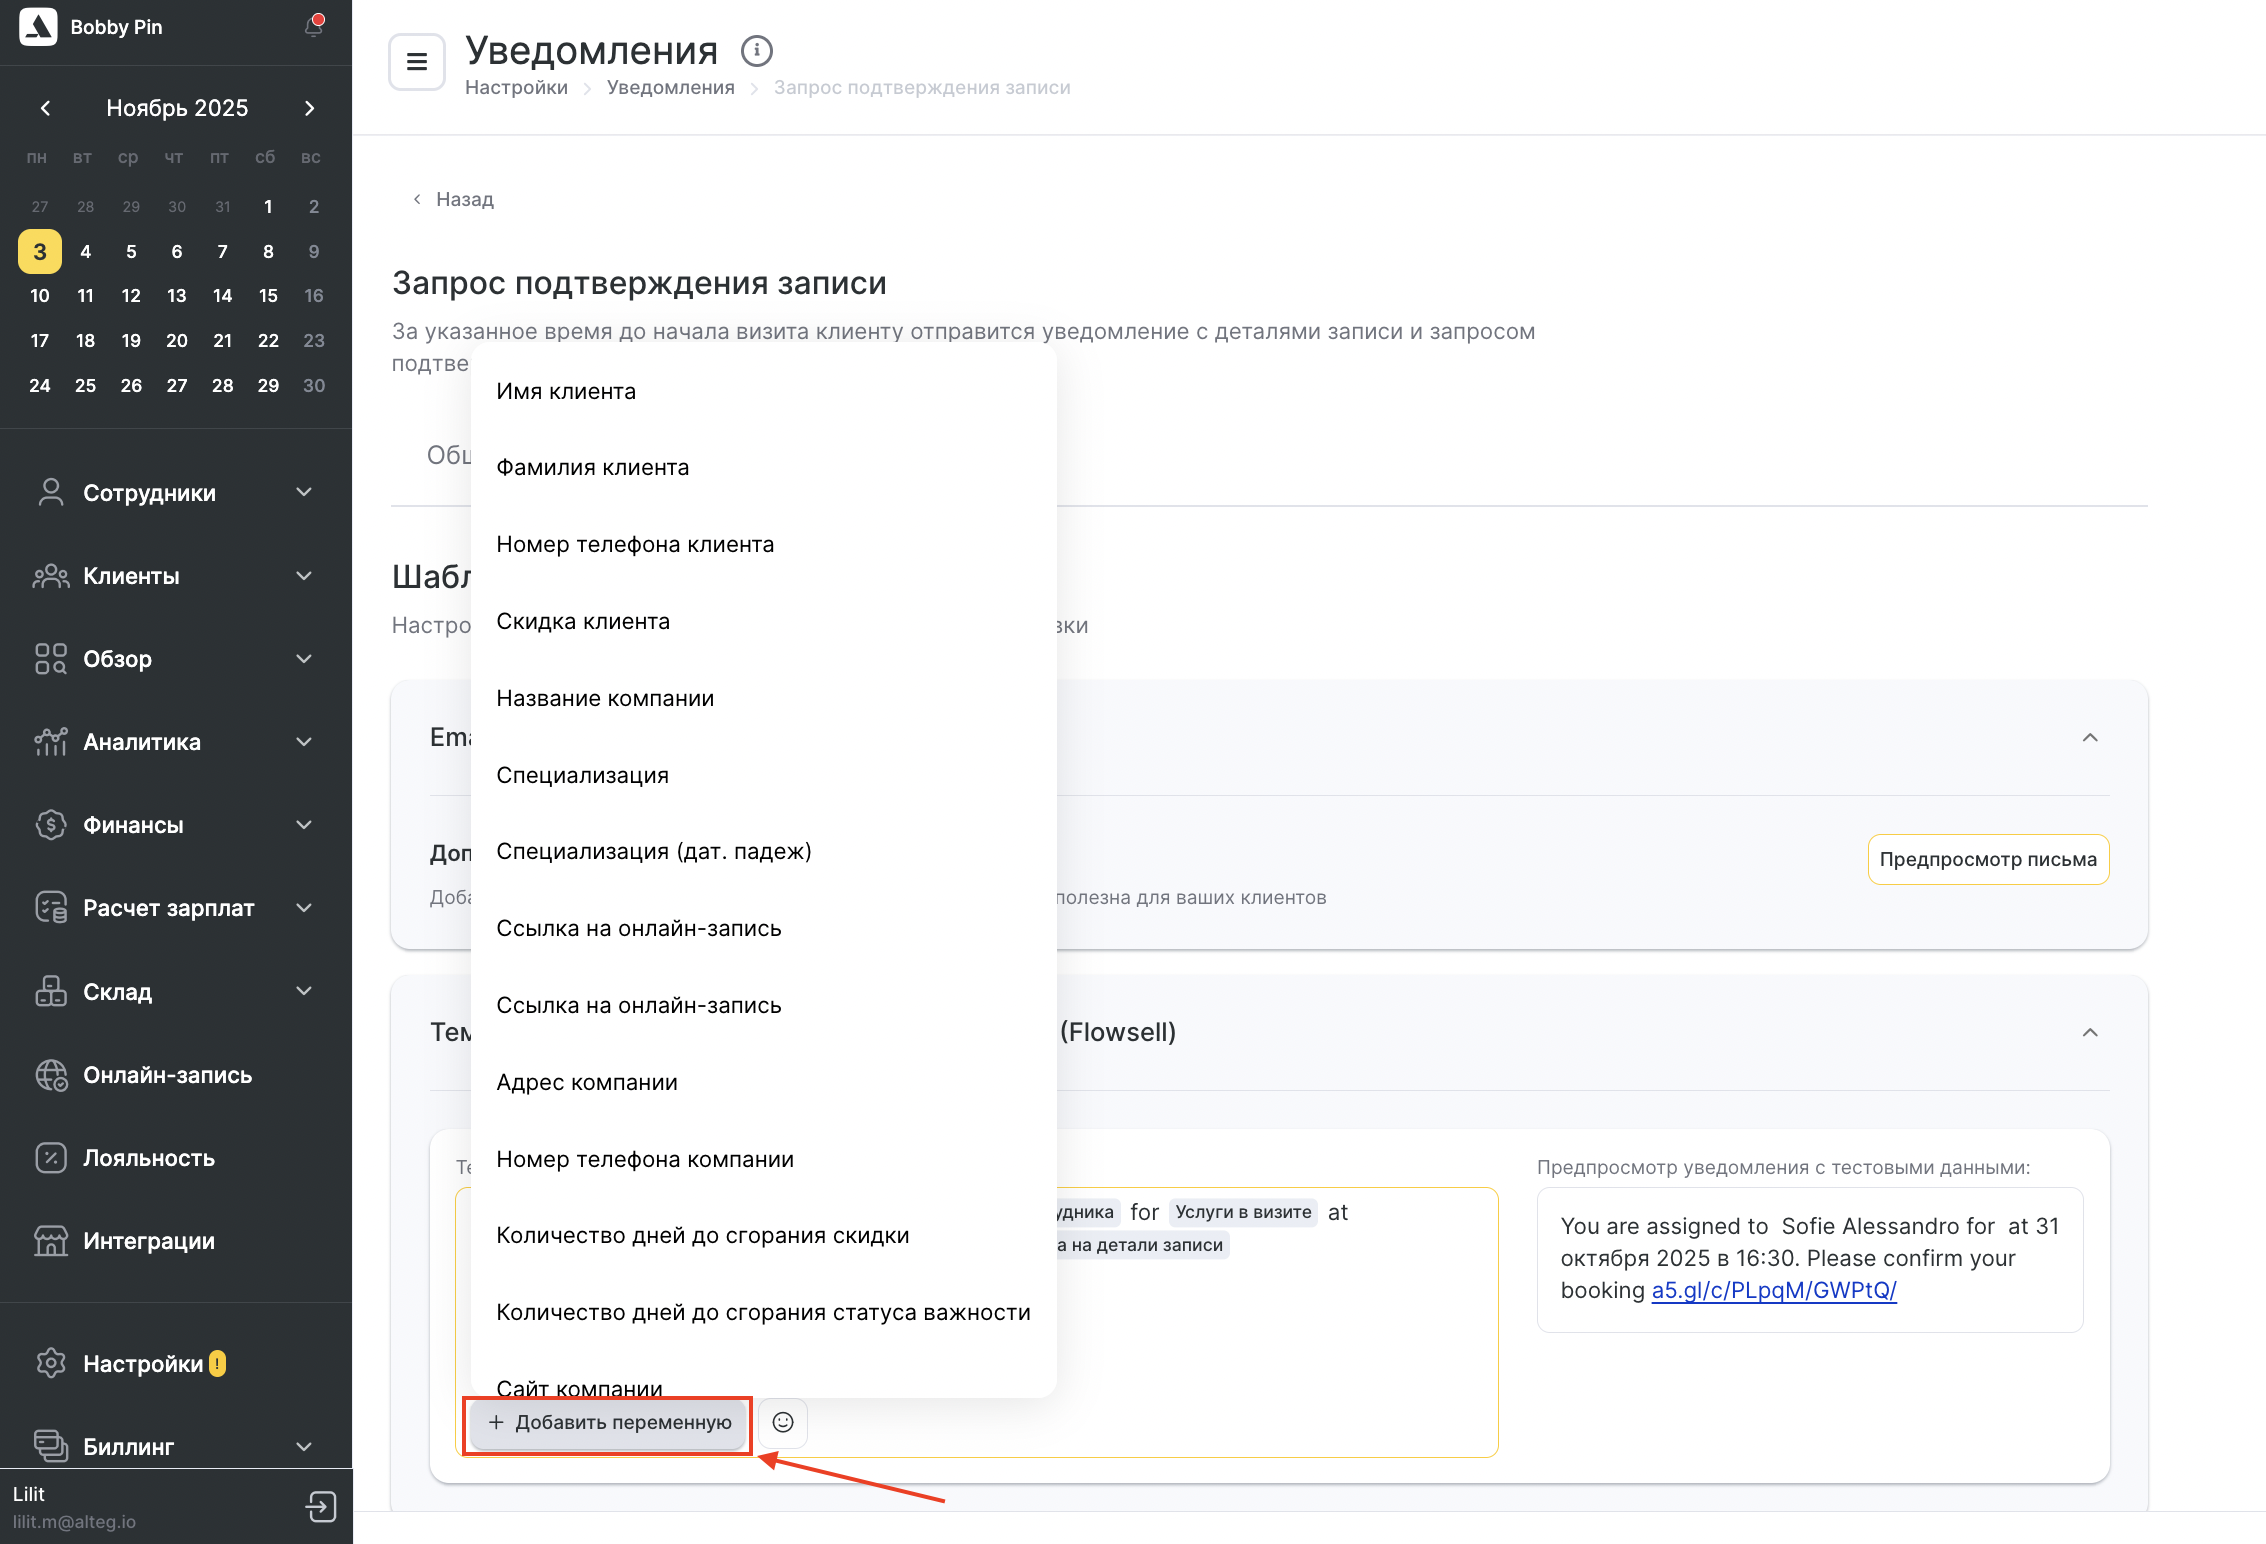Go to next month in calendar
This screenshot has width=2266, height=1544.
[309, 108]
